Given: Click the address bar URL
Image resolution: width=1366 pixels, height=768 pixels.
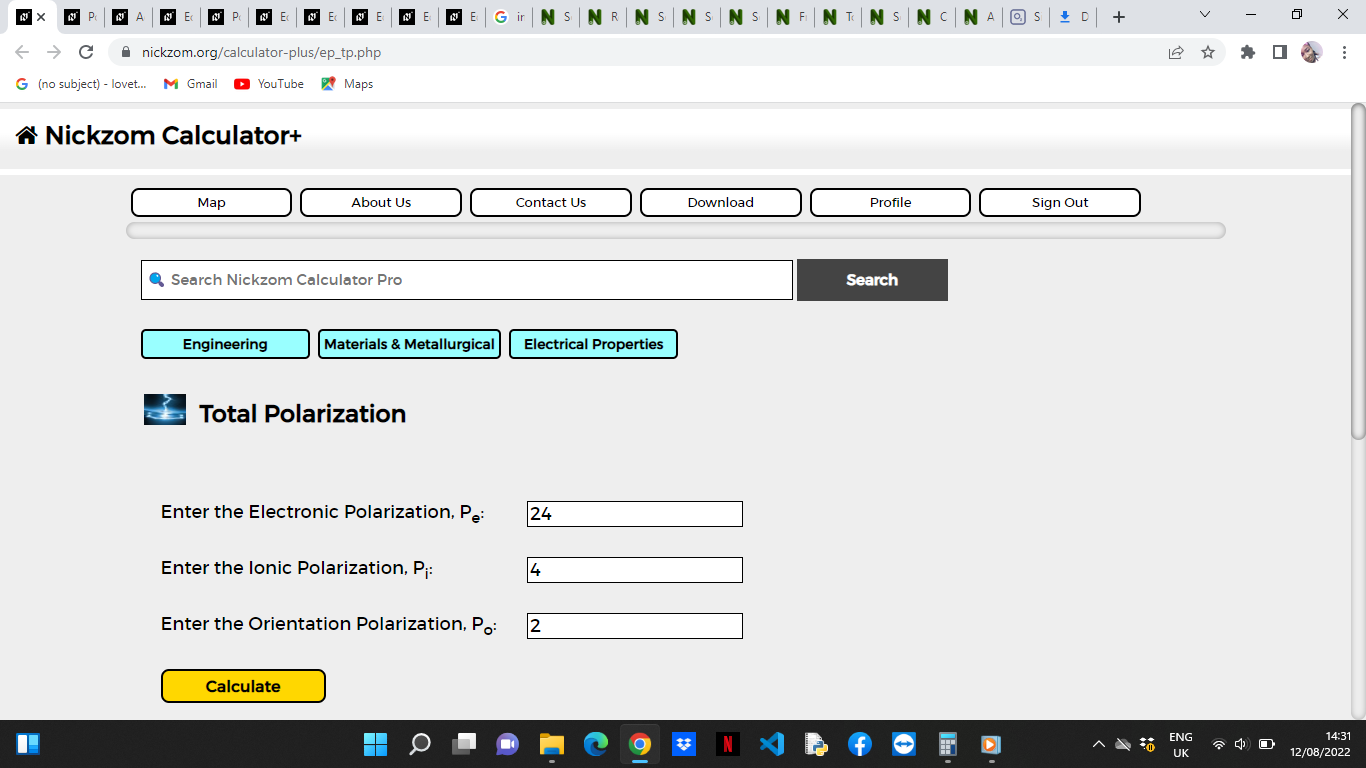Looking at the screenshot, I should tap(261, 52).
